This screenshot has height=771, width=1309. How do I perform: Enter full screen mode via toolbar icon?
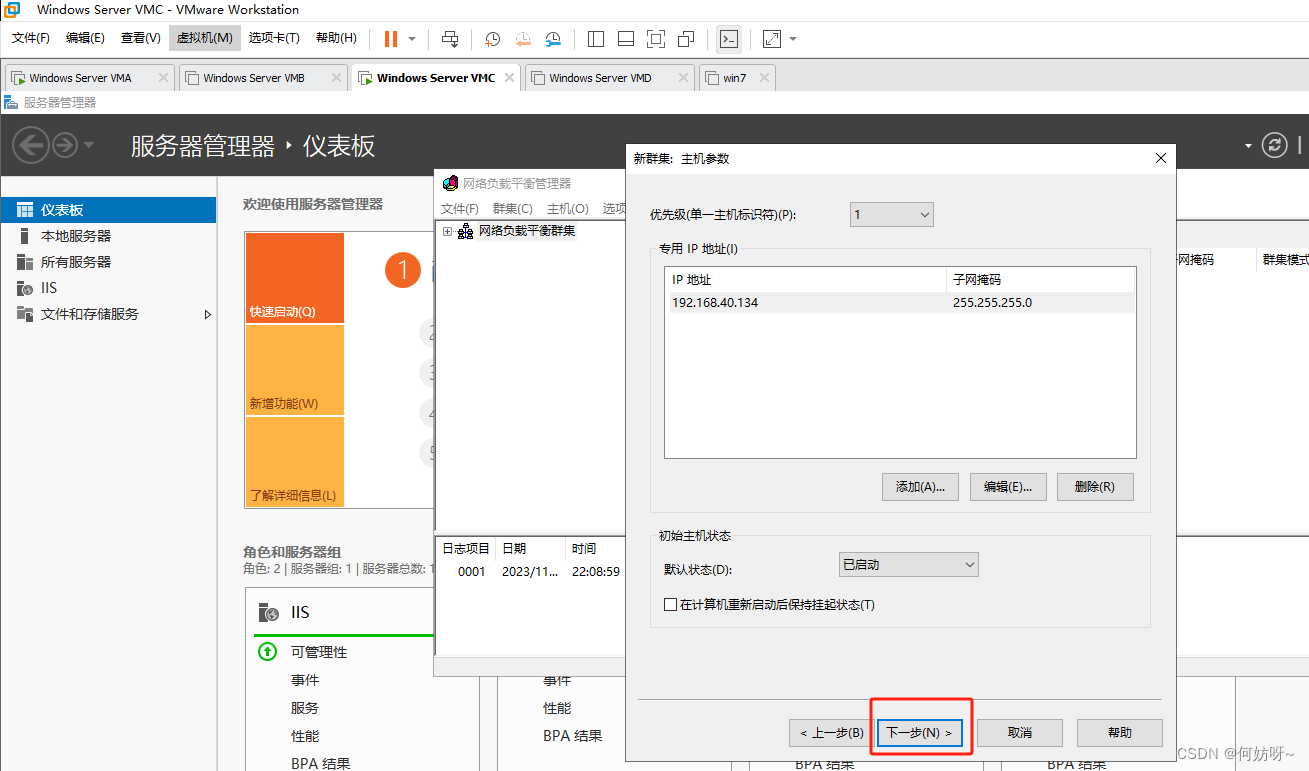(x=655, y=39)
